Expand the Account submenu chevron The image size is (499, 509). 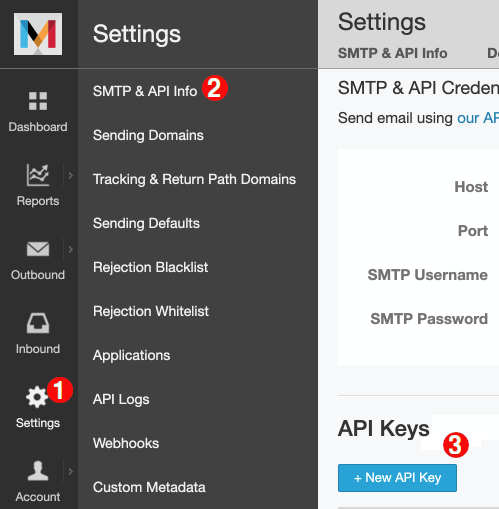click(x=70, y=471)
